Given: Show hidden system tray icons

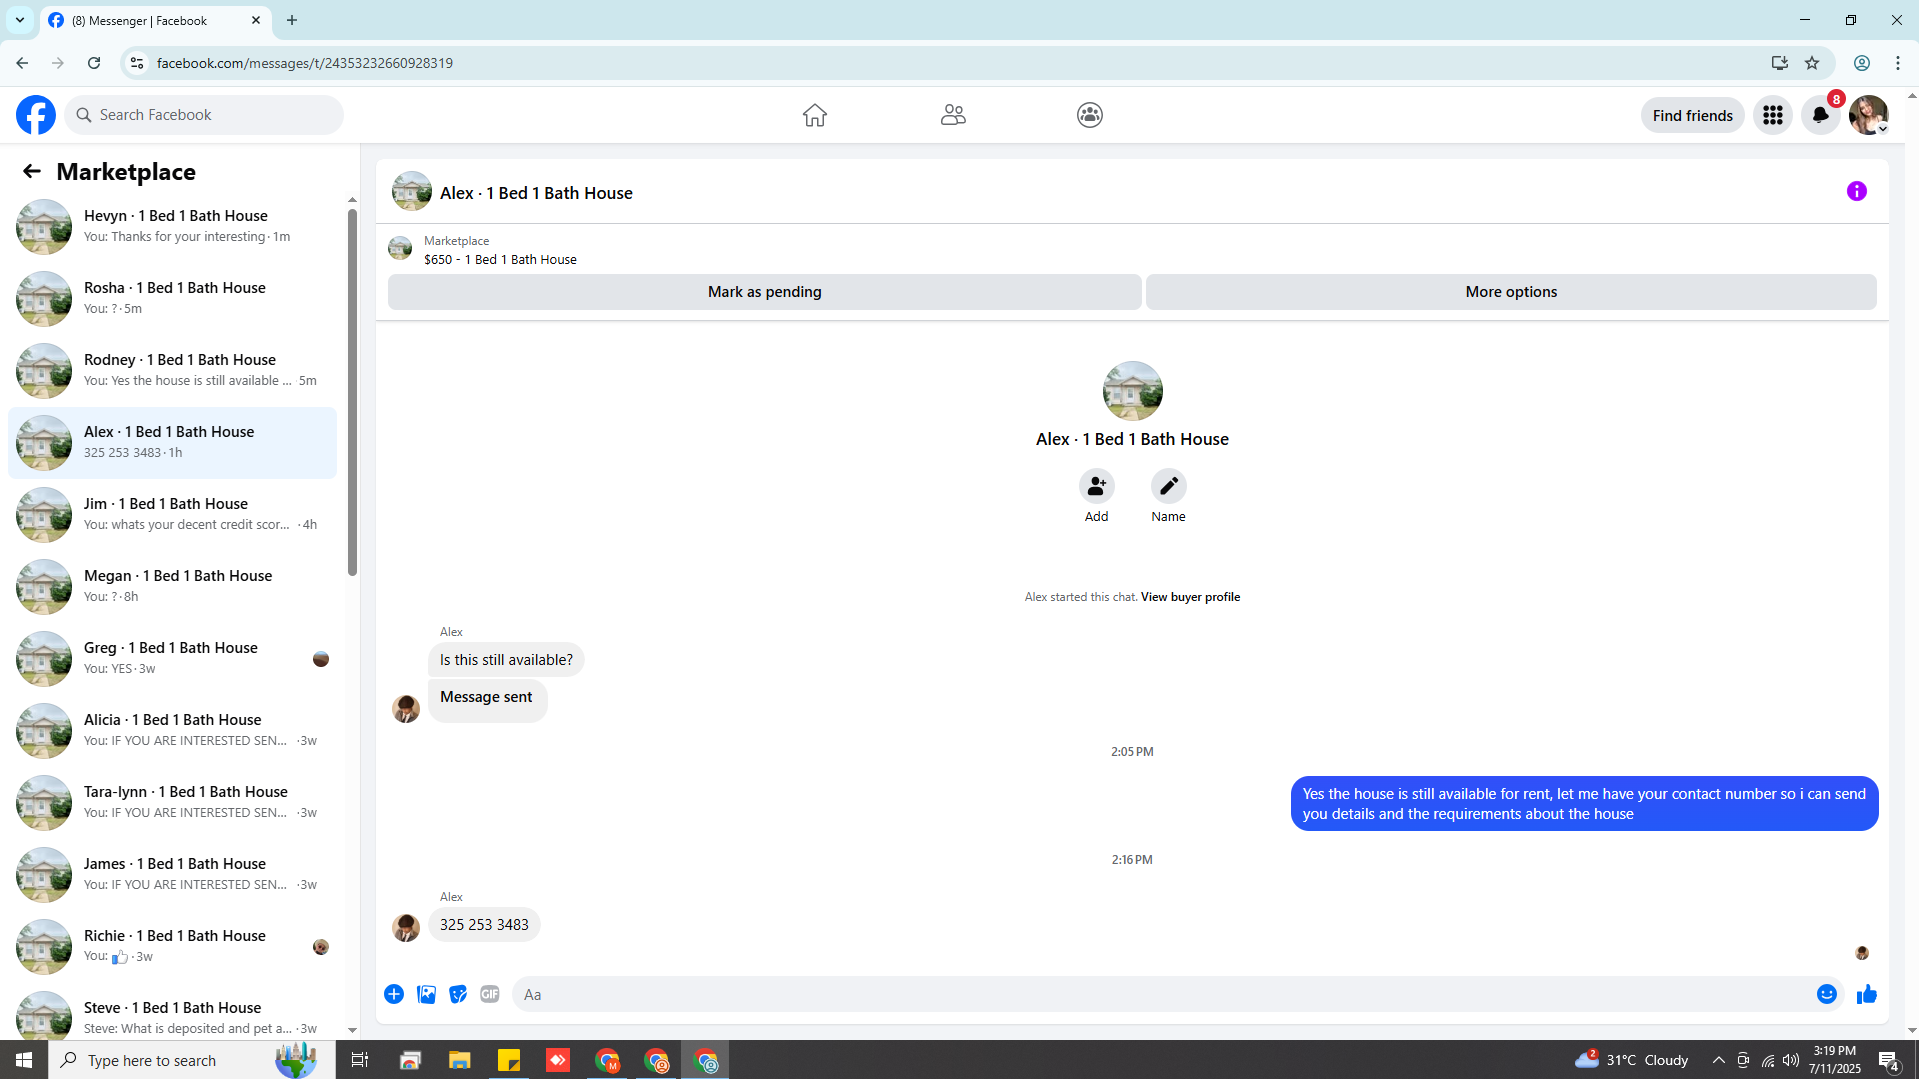Looking at the screenshot, I should pyautogui.click(x=1718, y=1060).
